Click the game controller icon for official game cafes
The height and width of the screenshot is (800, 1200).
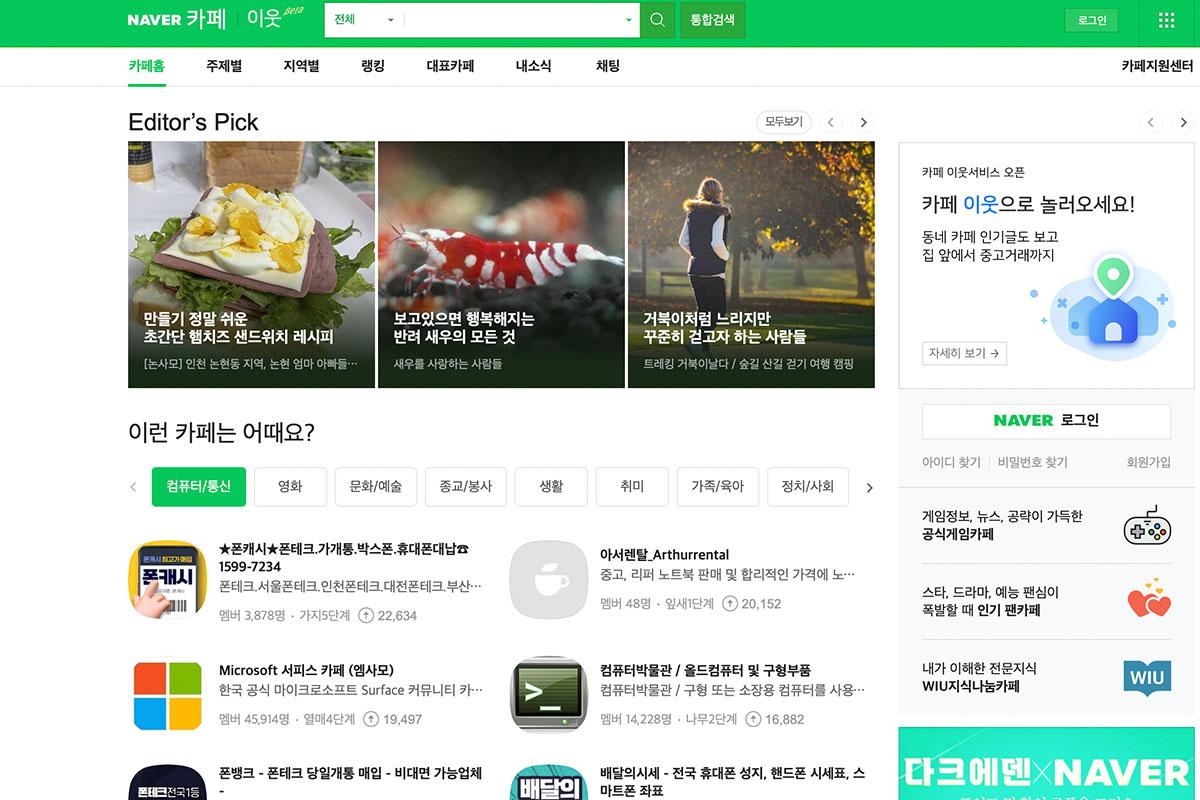coord(1146,525)
